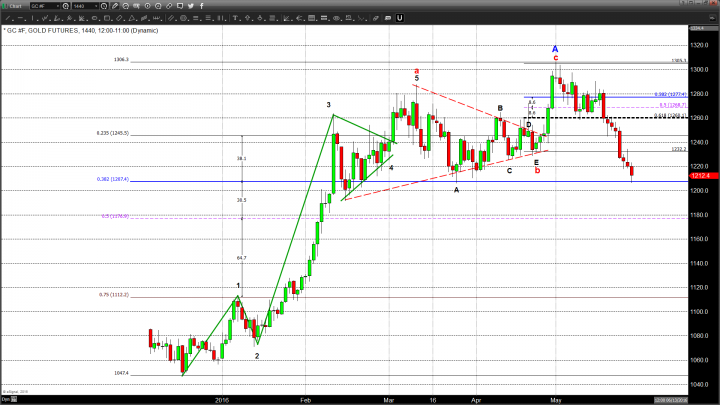Click the speech bubble note tool

(388, 18)
